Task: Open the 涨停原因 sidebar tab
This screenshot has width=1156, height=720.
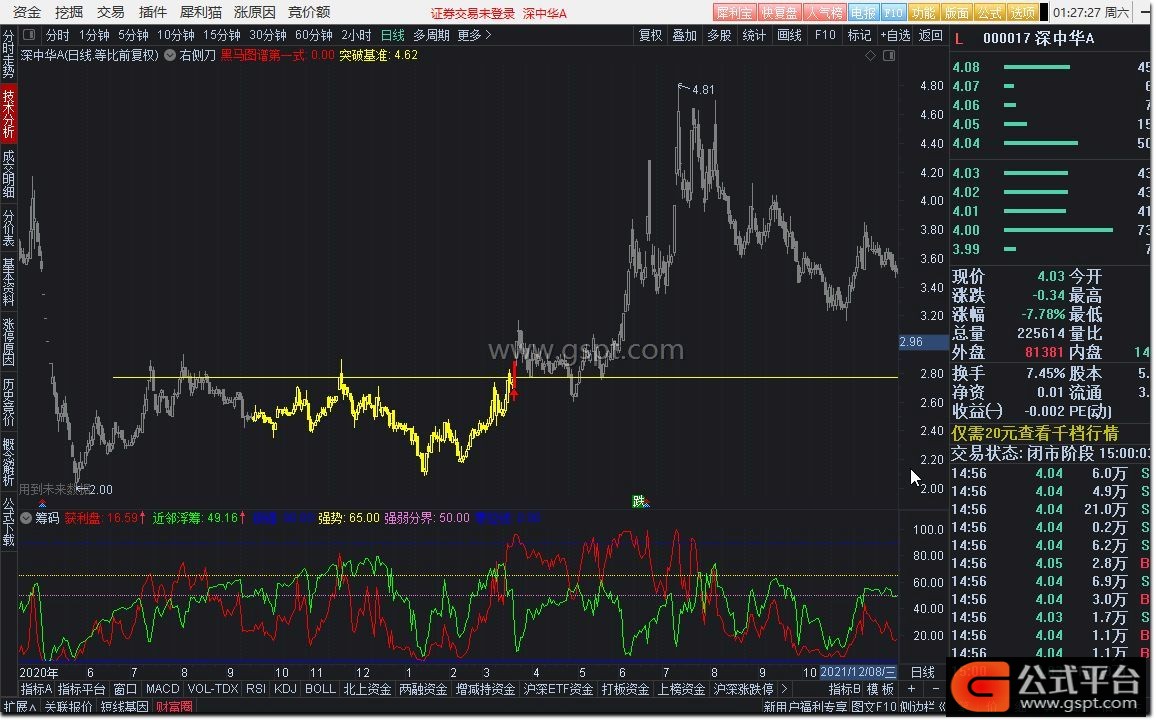Action: pos(9,341)
